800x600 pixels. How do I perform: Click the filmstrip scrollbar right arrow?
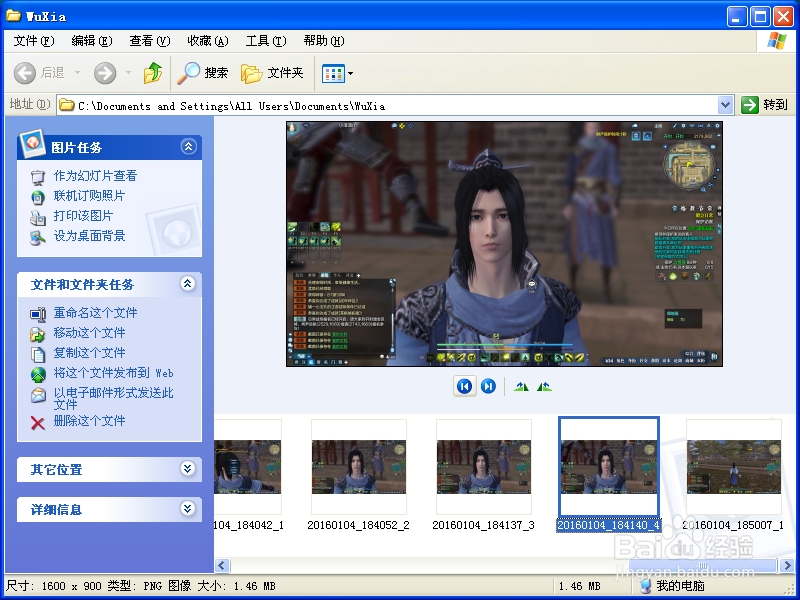pyautogui.click(x=786, y=565)
